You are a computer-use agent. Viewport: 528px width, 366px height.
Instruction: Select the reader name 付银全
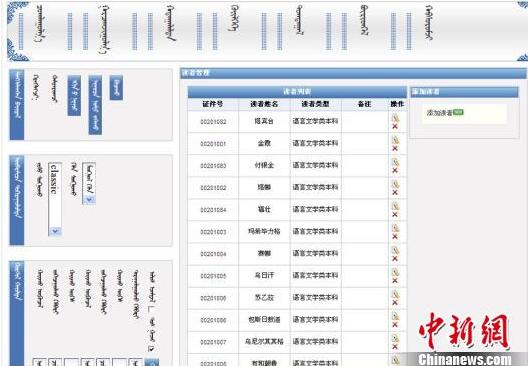pos(264,165)
